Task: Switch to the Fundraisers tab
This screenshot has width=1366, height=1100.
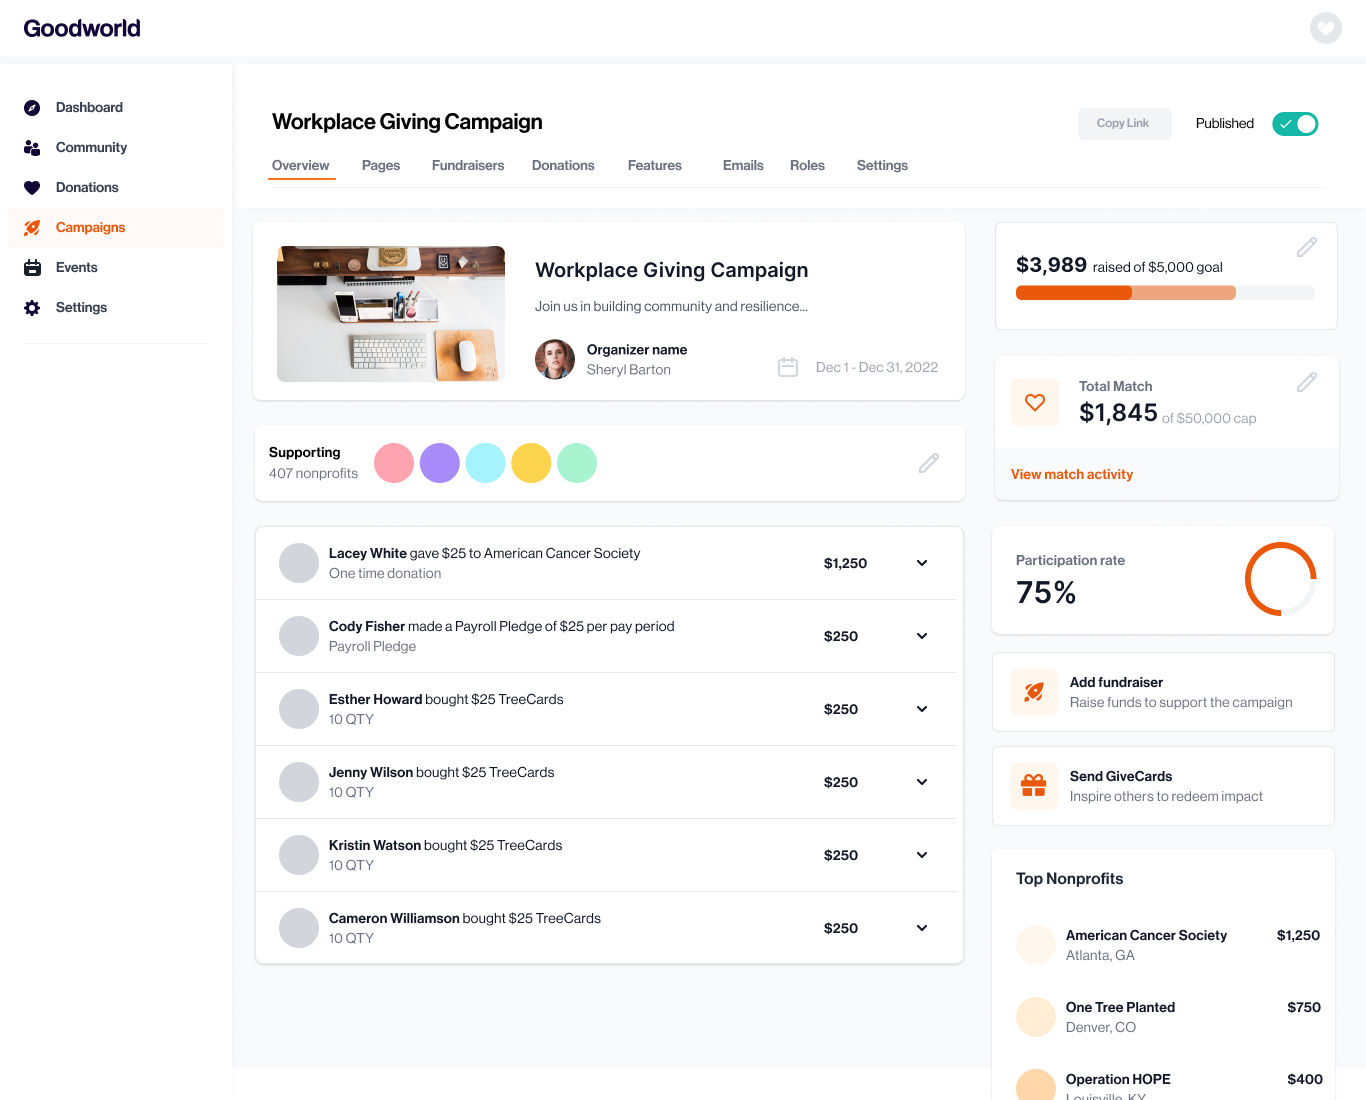Action: (468, 165)
